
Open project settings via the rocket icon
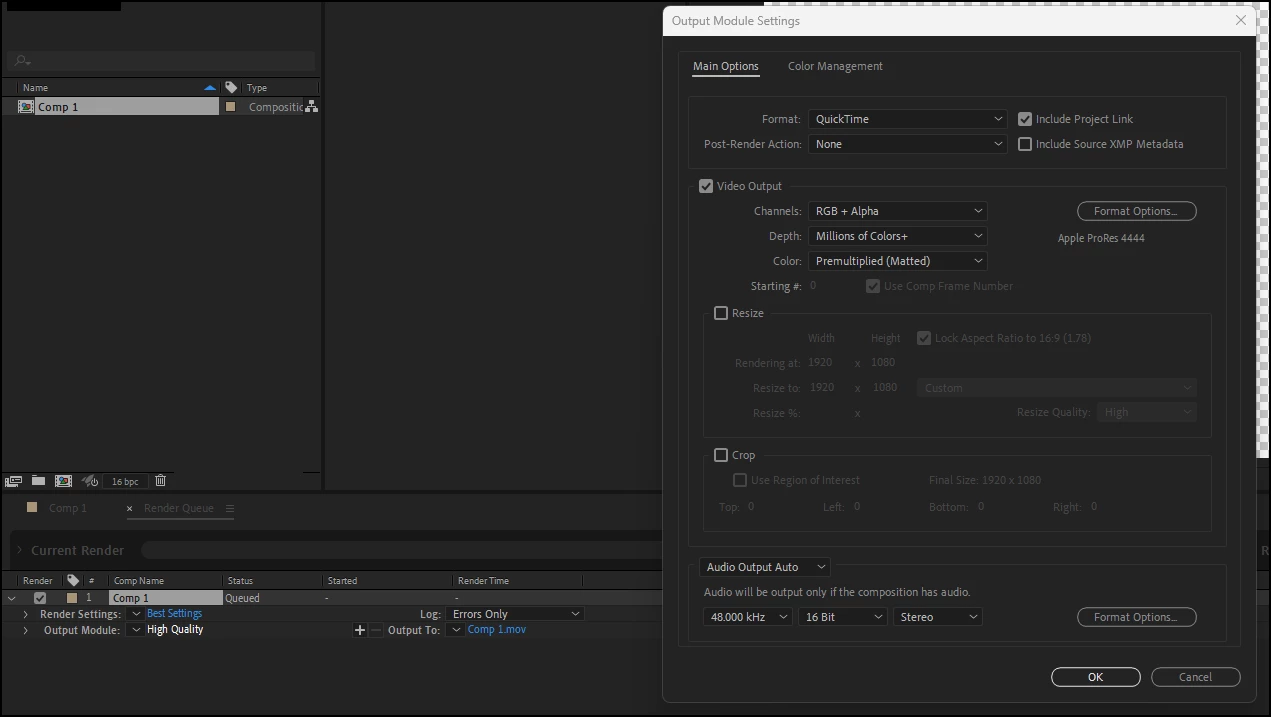point(89,481)
